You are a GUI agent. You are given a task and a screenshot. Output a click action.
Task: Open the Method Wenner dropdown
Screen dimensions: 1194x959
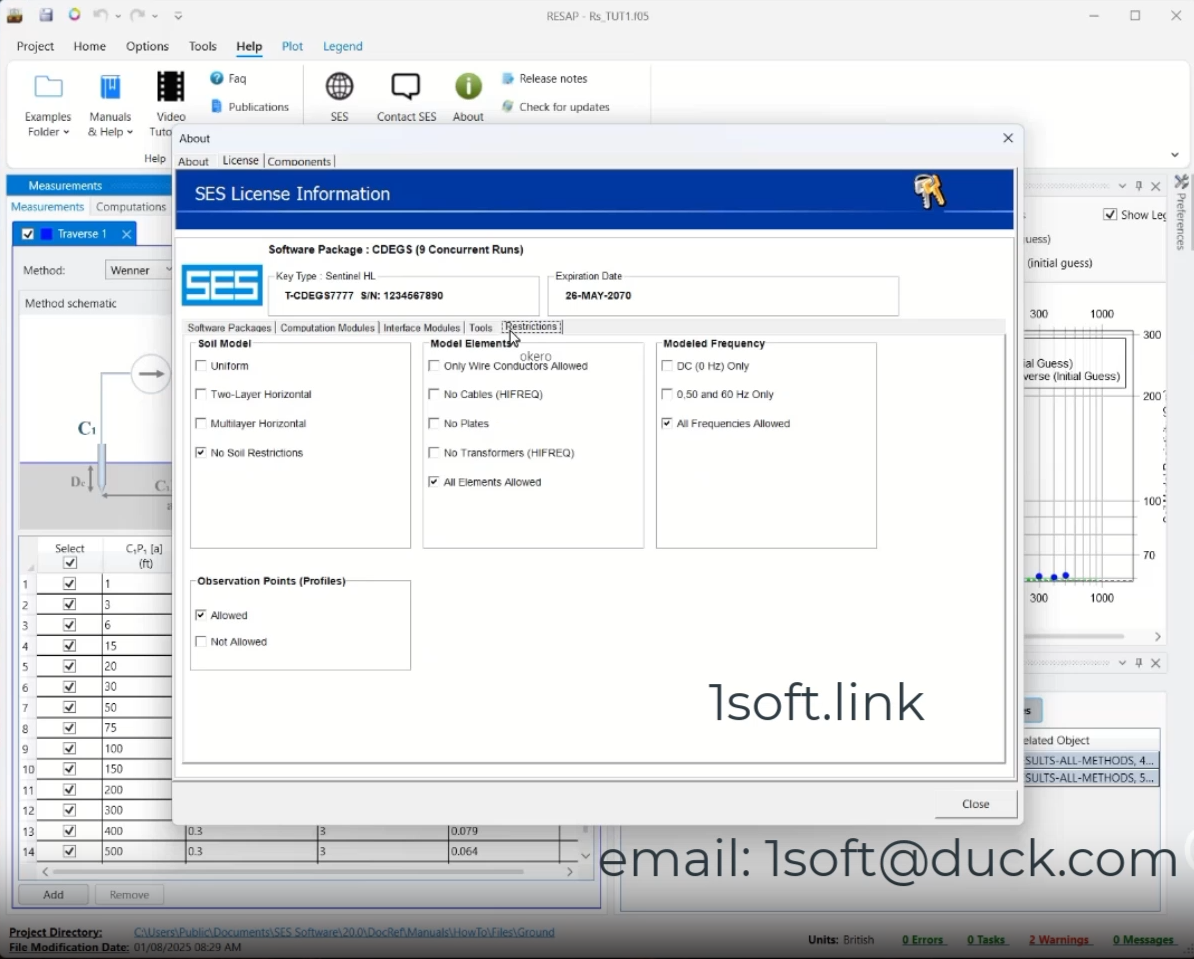[139, 270]
